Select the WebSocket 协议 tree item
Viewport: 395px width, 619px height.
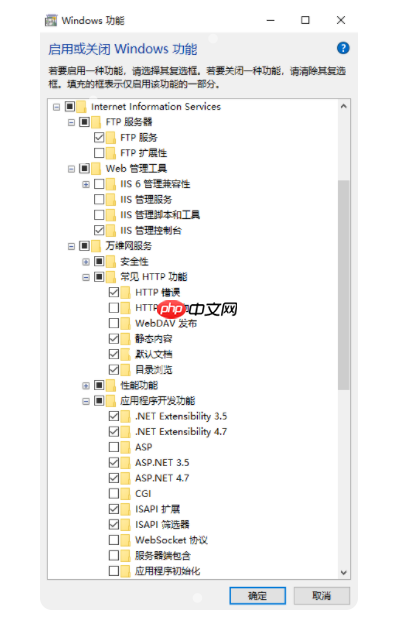(x=171, y=540)
